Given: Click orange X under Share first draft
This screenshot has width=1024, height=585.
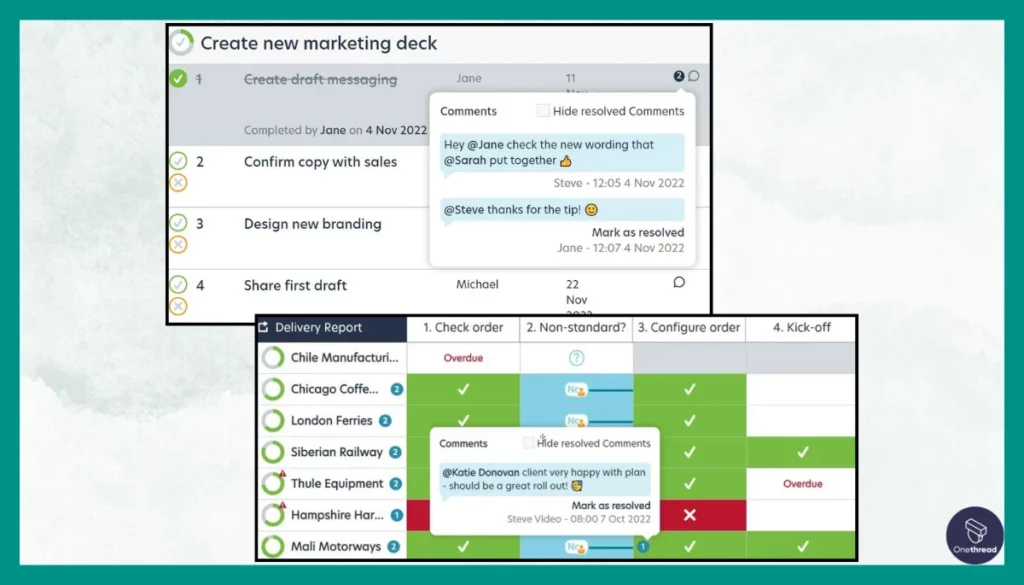Looking at the screenshot, I should pyautogui.click(x=178, y=306).
